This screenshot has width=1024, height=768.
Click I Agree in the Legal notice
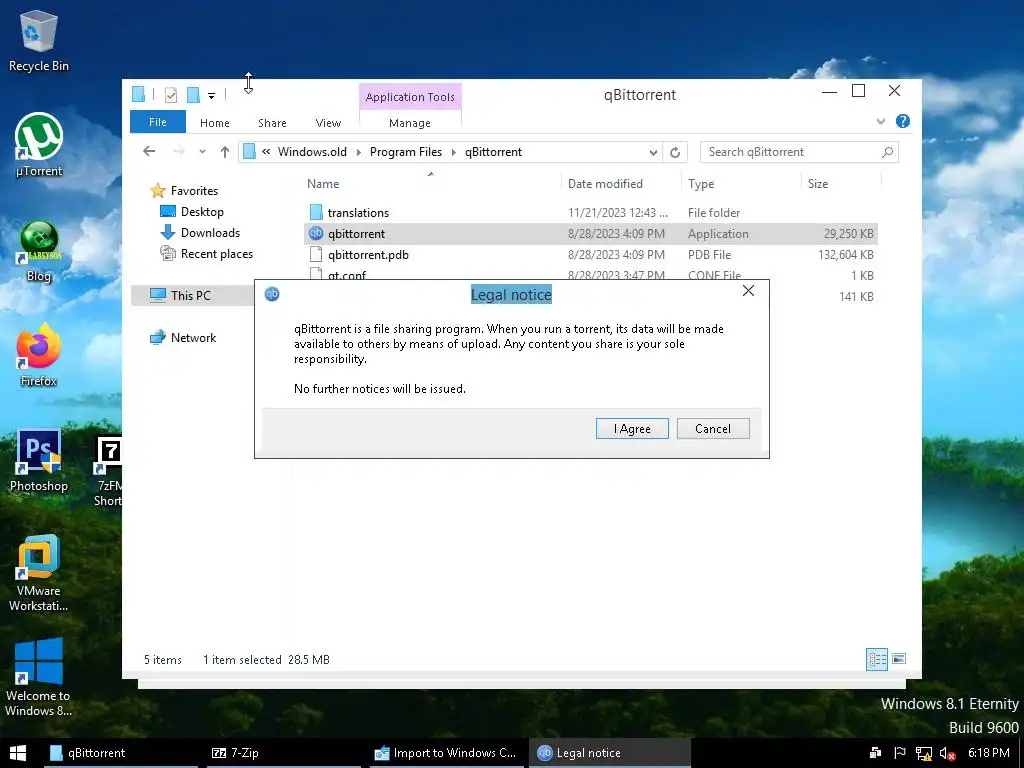click(632, 428)
